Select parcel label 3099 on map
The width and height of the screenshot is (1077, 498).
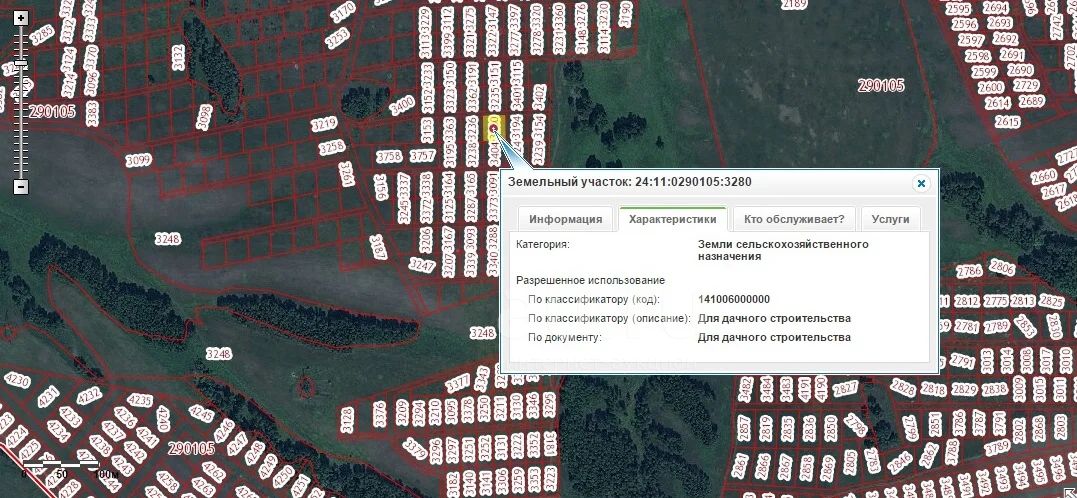(x=138, y=161)
